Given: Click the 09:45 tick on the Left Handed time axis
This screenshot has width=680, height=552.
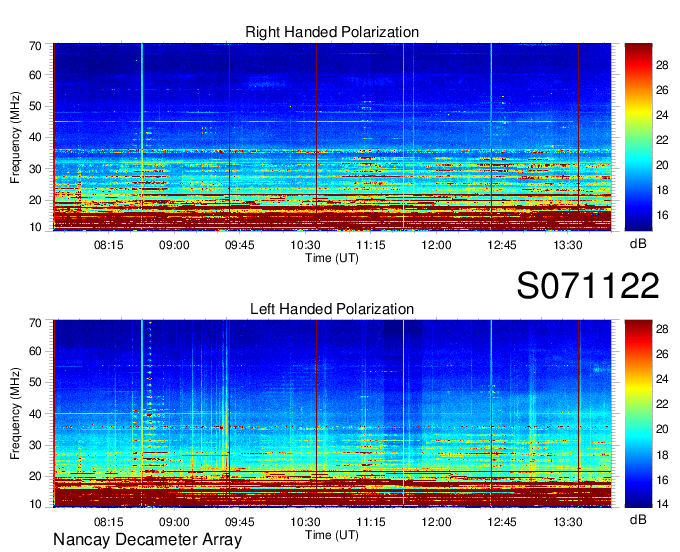Looking at the screenshot, I should click(239, 522).
